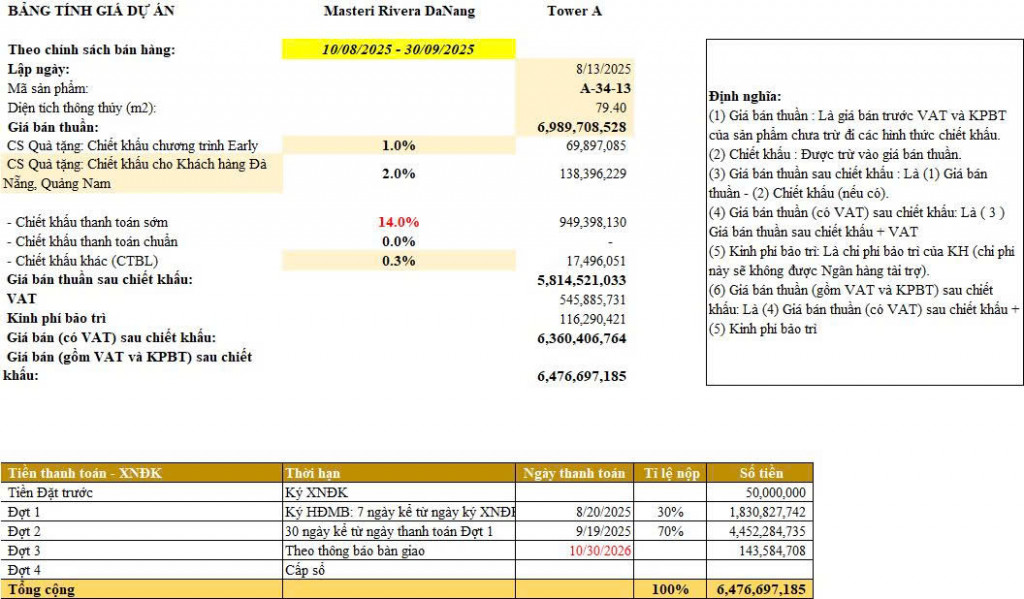Click the 'Tiền thanh toán - XNĐK' table header
The image size is (1024, 599).
pyautogui.click(x=142, y=473)
